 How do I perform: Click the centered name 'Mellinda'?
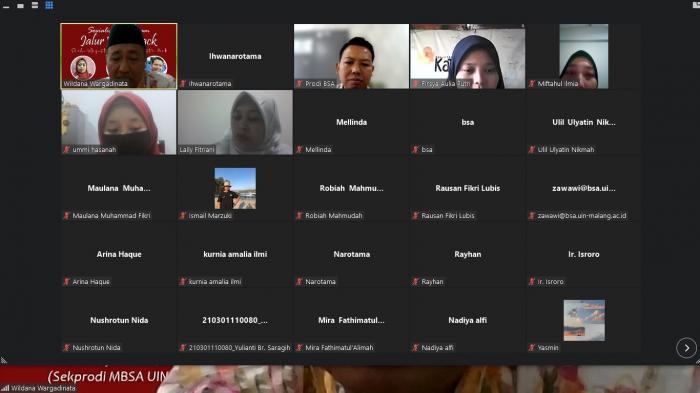point(351,122)
